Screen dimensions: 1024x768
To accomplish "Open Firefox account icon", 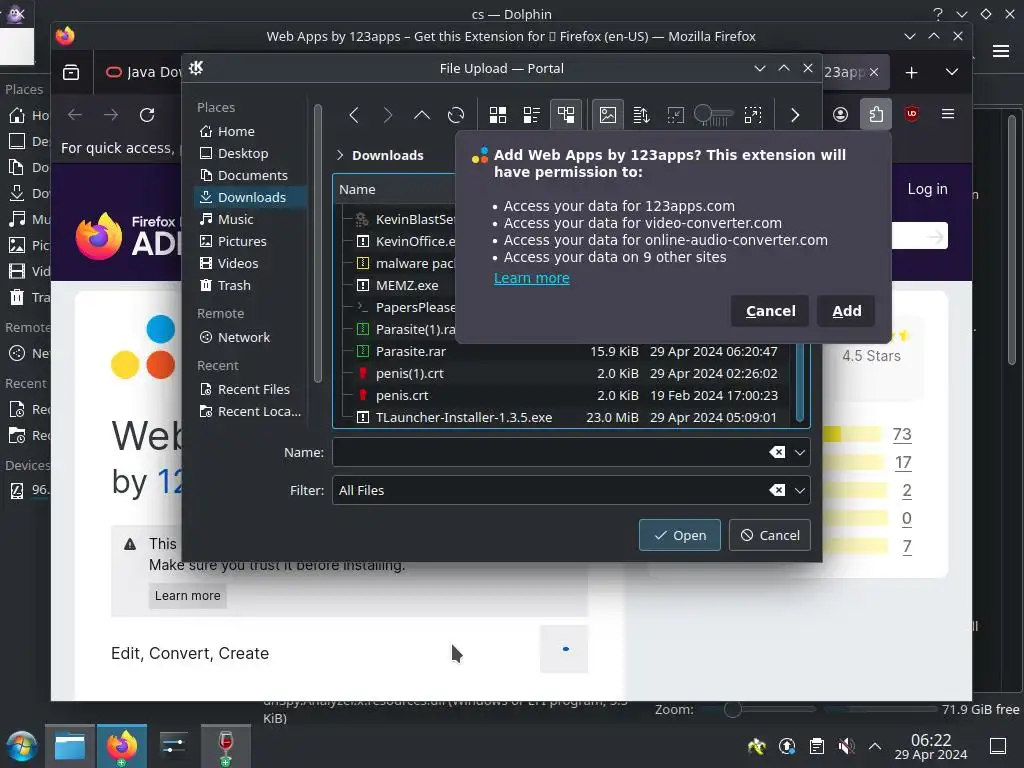I will point(840,114).
